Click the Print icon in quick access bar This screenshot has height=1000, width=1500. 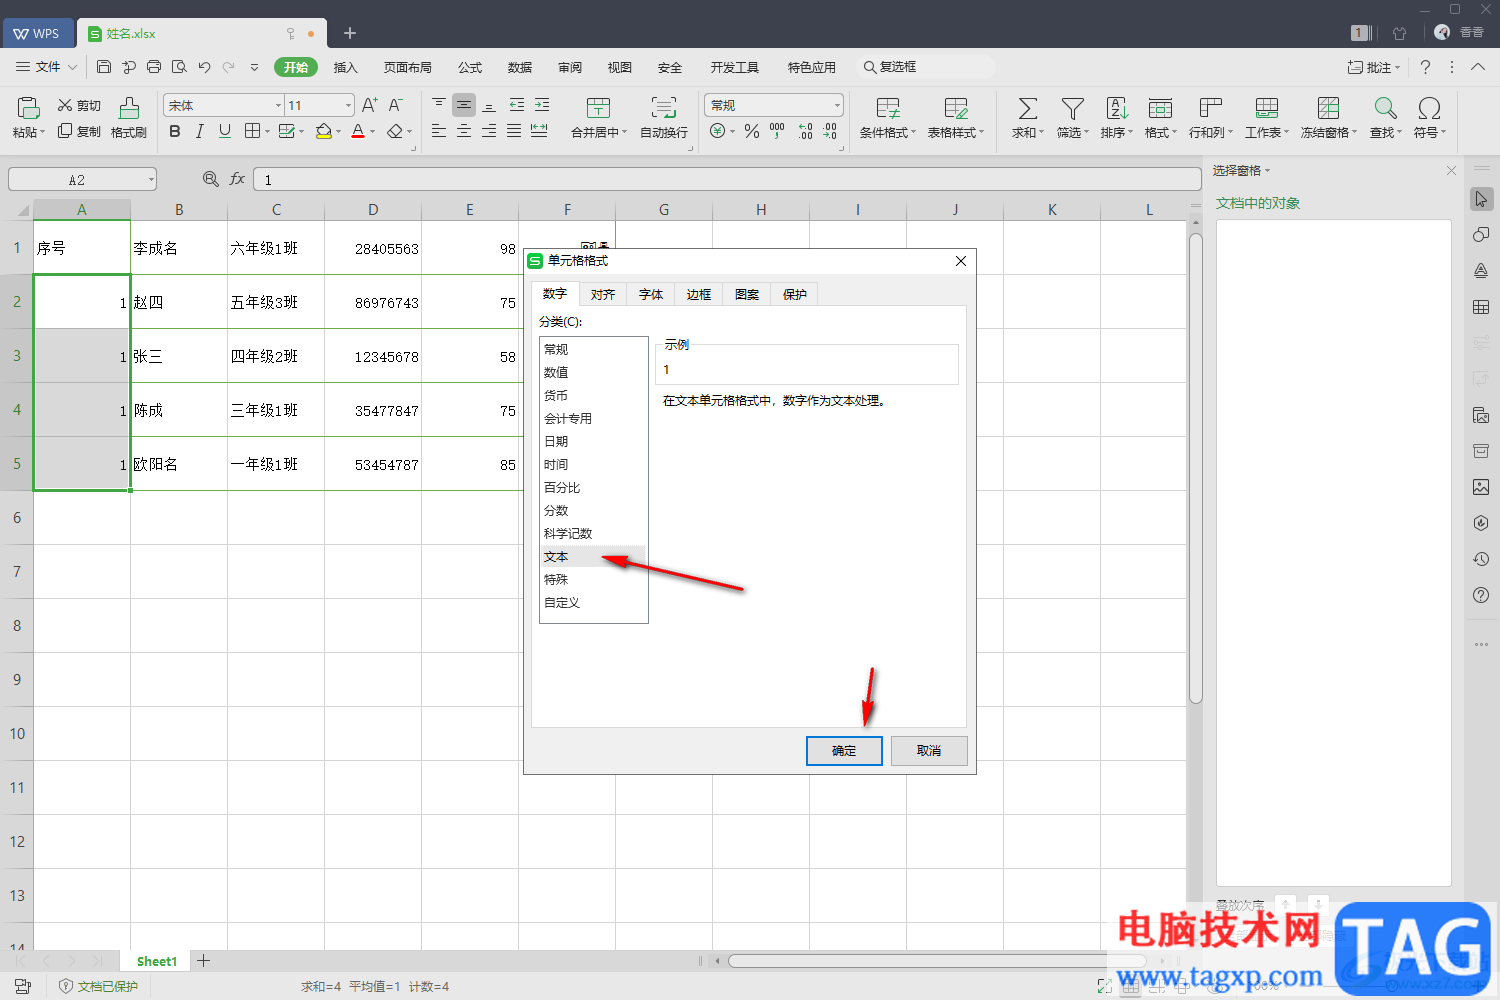154,67
